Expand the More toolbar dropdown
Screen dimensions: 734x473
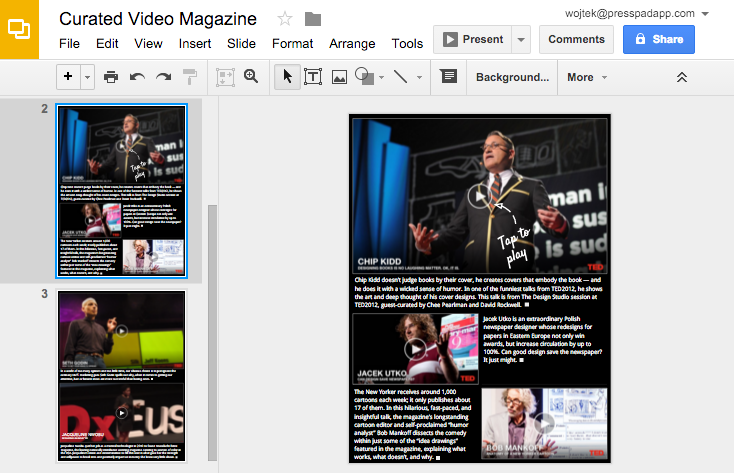(x=587, y=77)
